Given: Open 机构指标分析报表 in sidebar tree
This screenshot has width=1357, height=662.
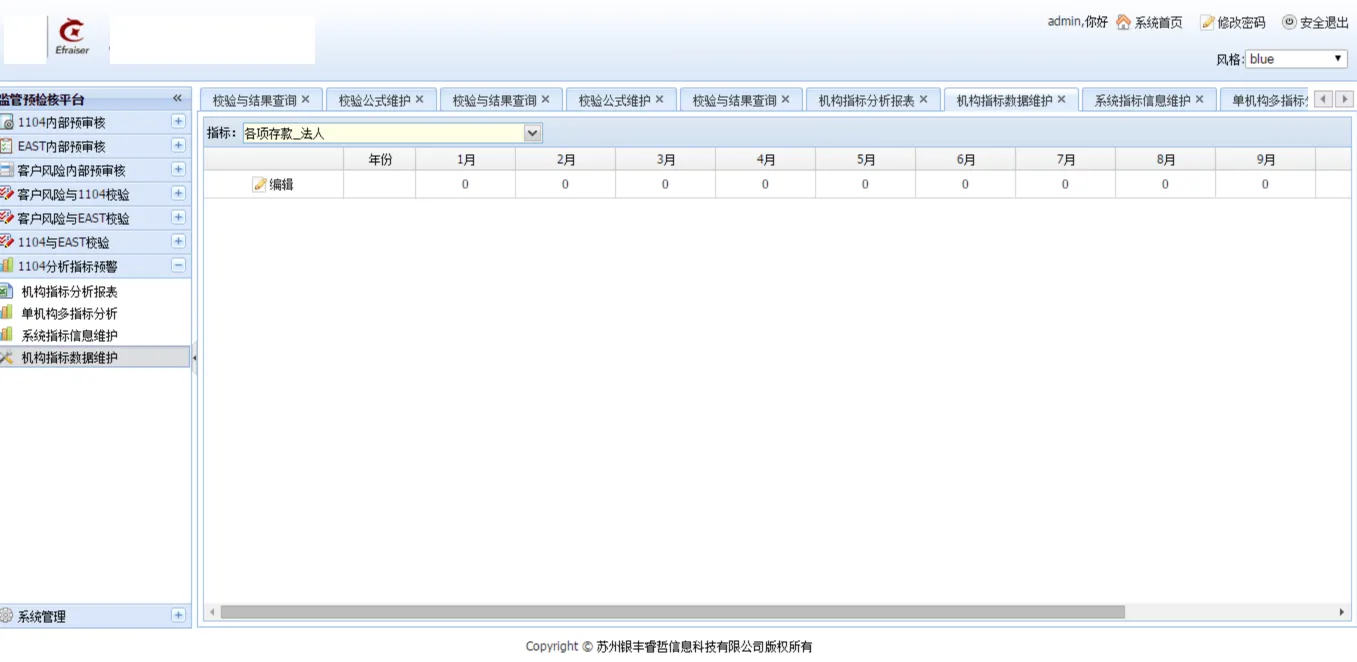Looking at the screenshot, I should (69, 292).
